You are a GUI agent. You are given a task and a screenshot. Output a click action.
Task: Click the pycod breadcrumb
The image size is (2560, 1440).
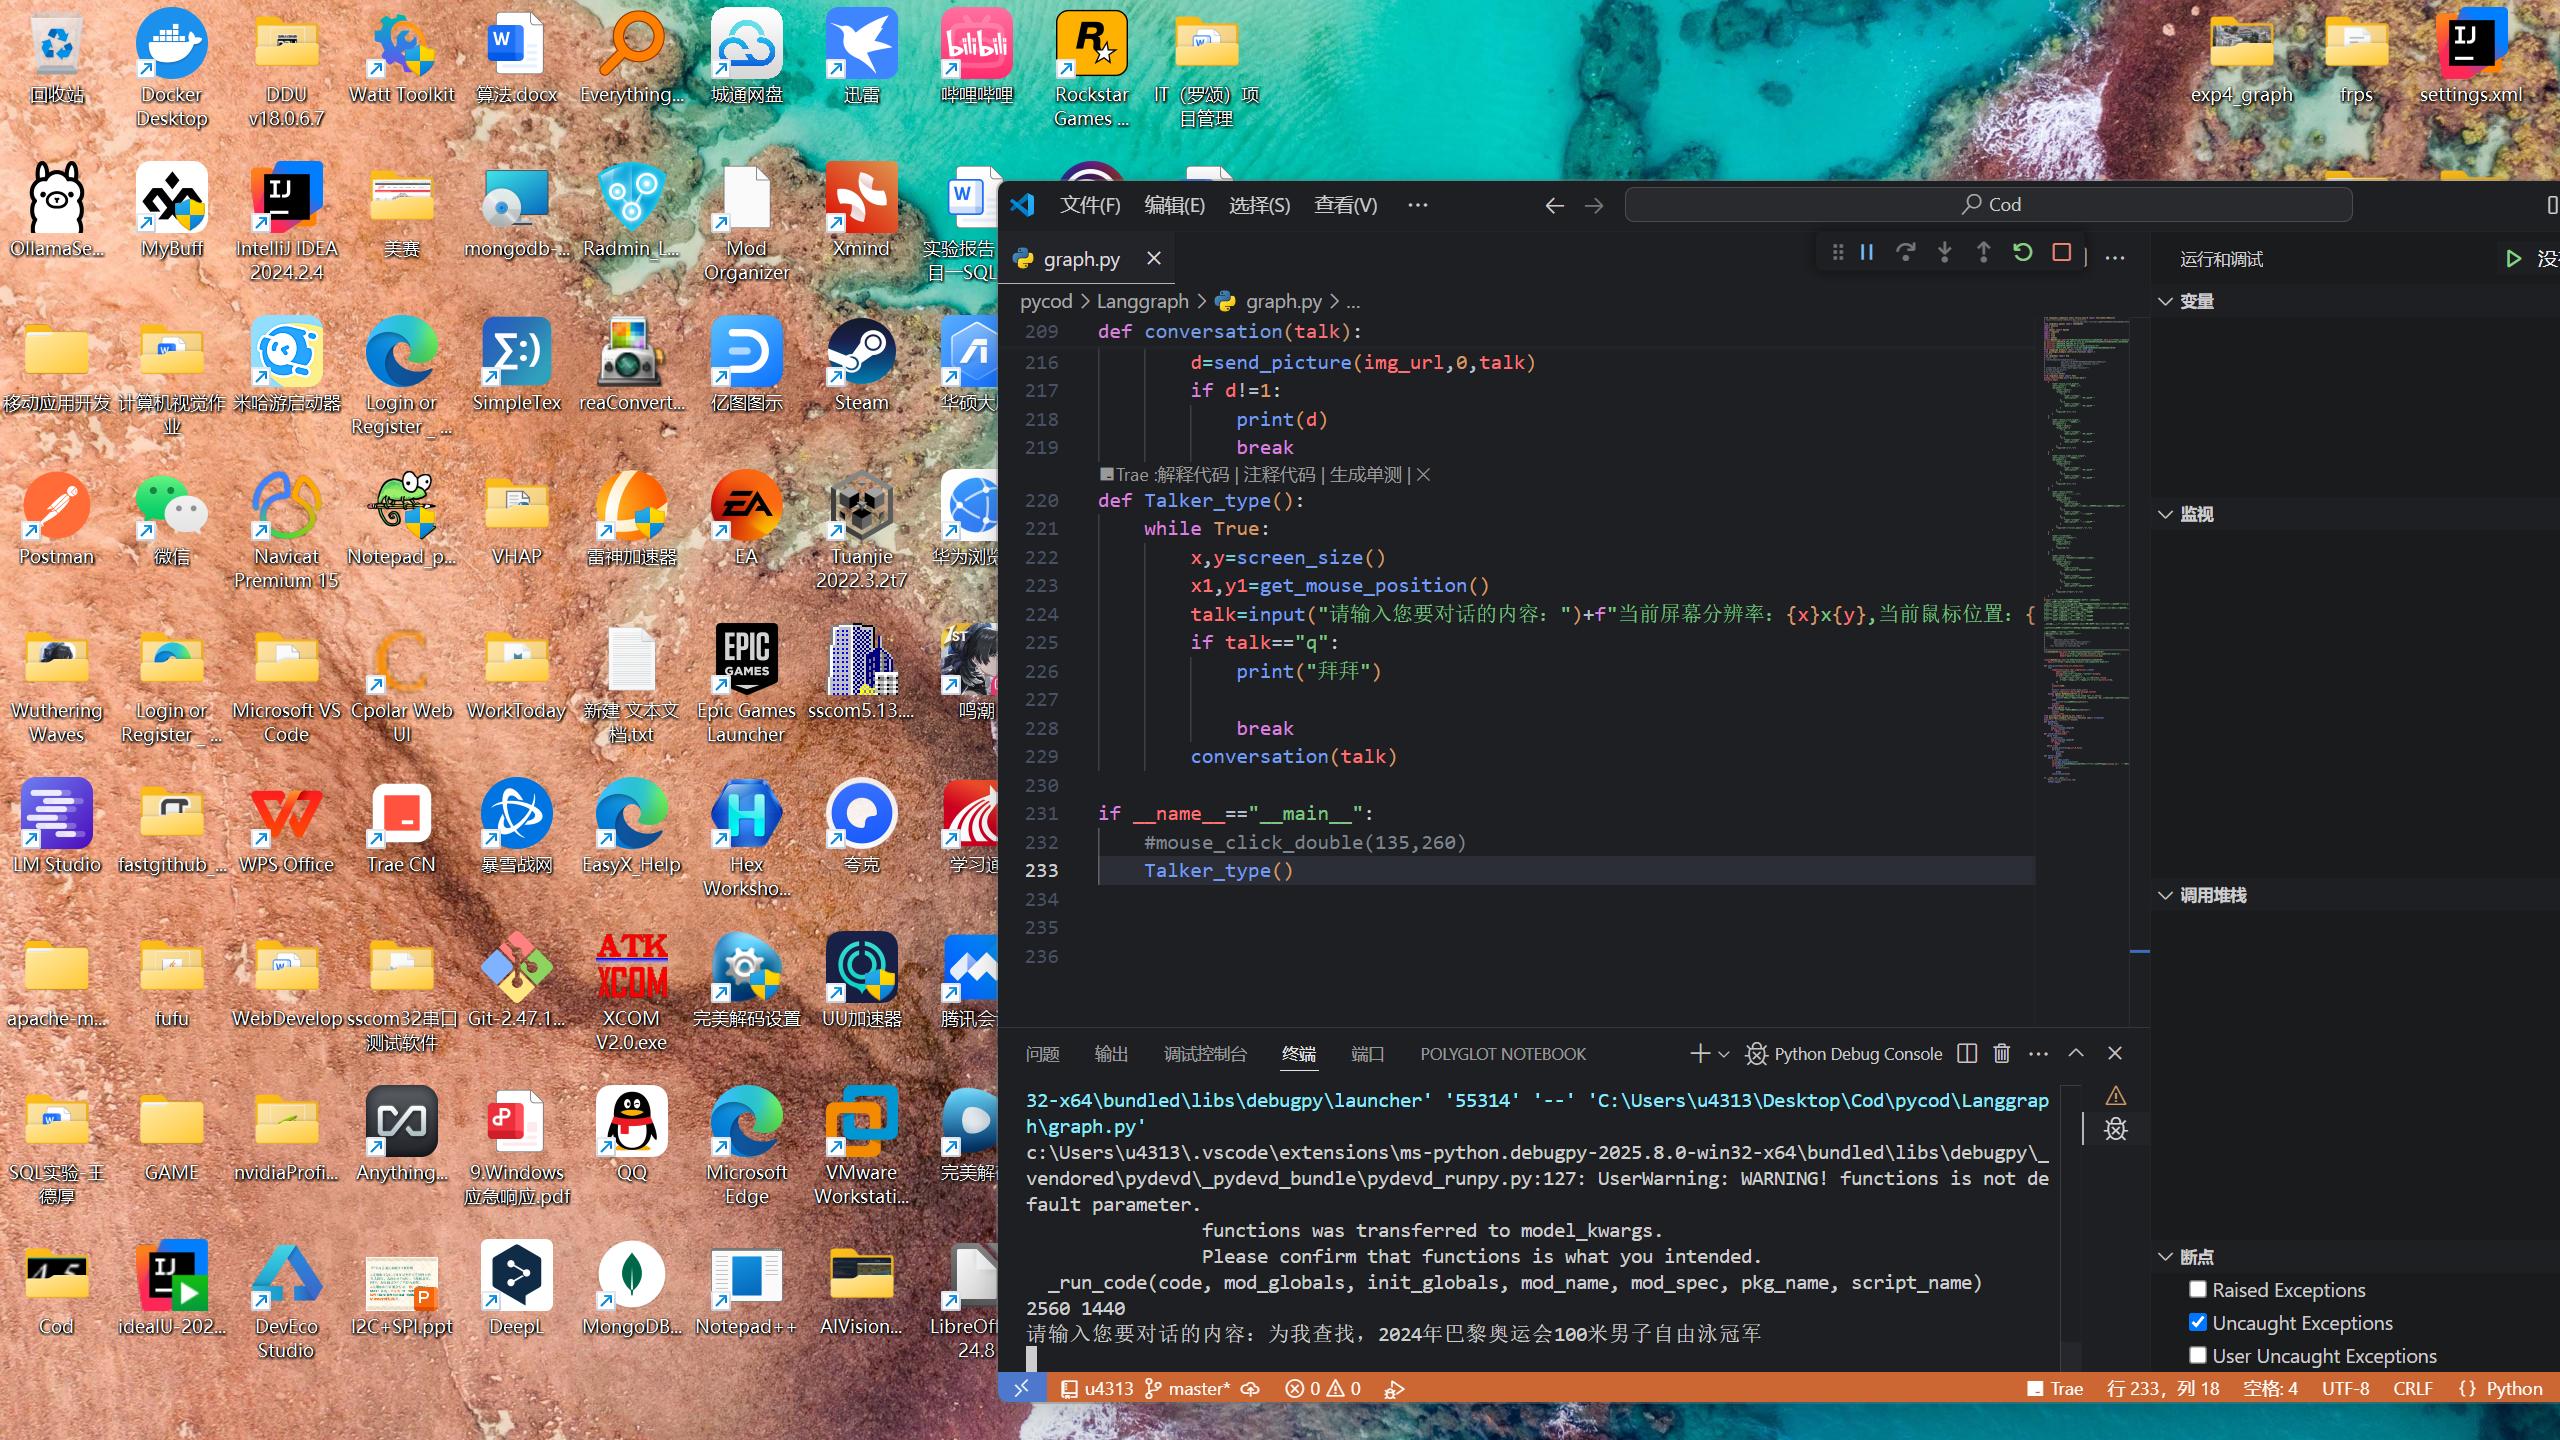(x=1046, y=301)
